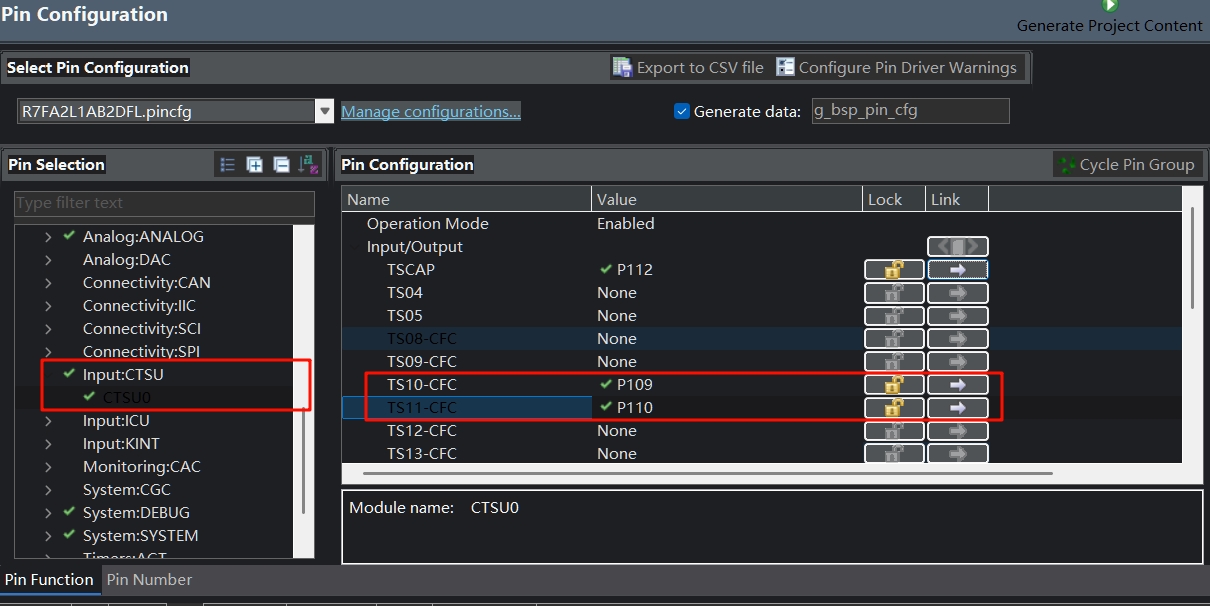Click the link arrow for TSCAP
The image size is (1210, 606).
(x=958, y=270)
